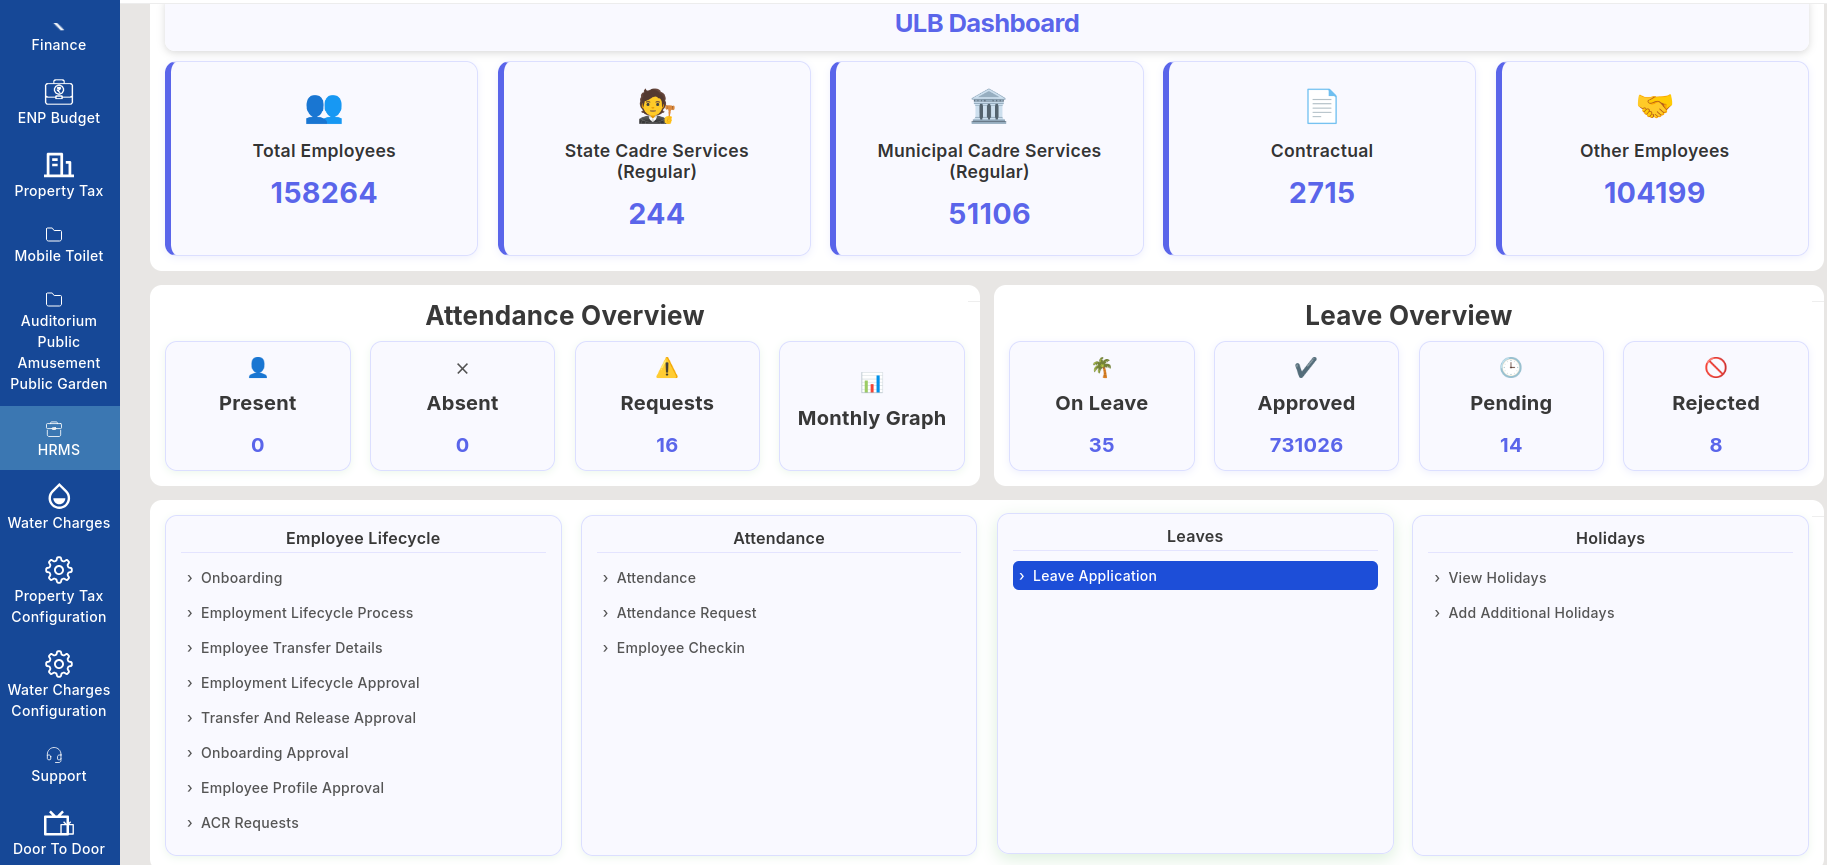Open the Pending leave card
The width and height of the screenshot is (1827, 865).
tap(1511, 406)
